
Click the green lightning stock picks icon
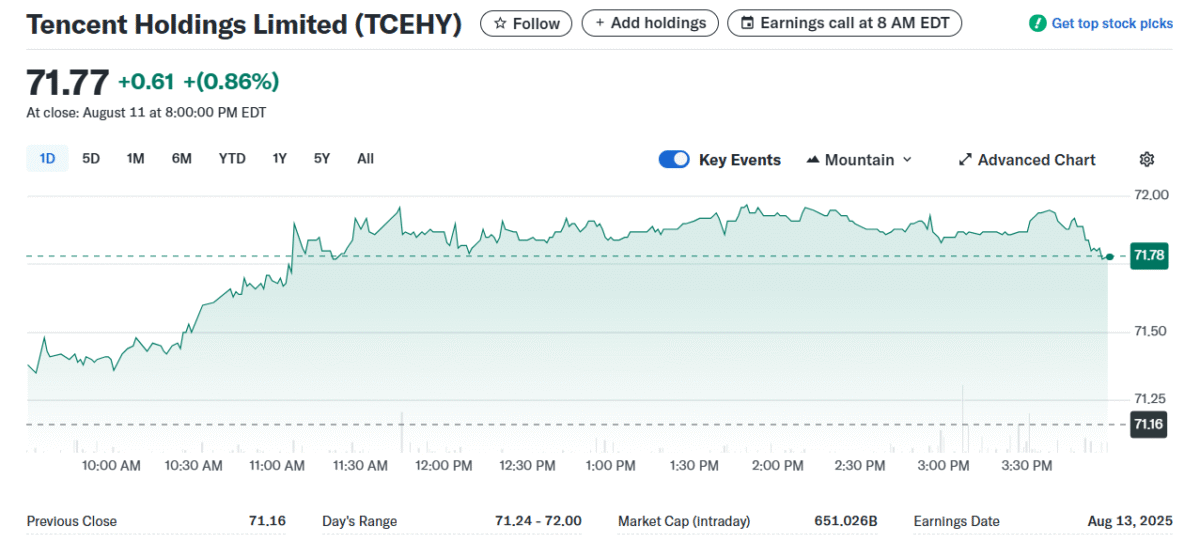click(x=1038, y=23)
